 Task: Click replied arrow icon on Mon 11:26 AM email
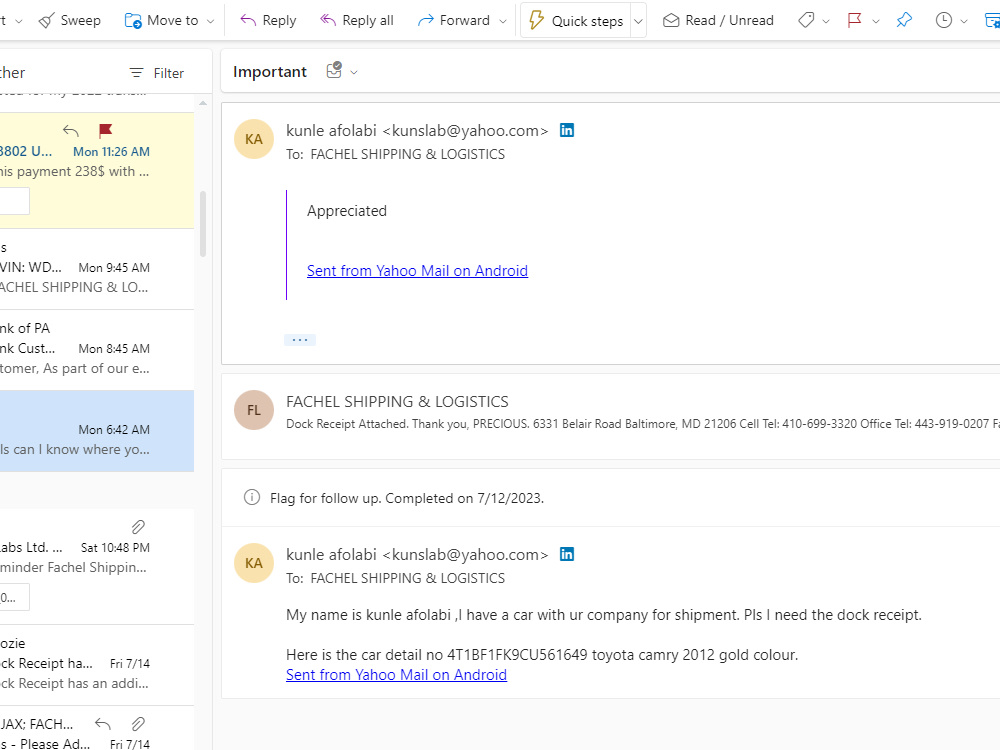pos(71,131)
